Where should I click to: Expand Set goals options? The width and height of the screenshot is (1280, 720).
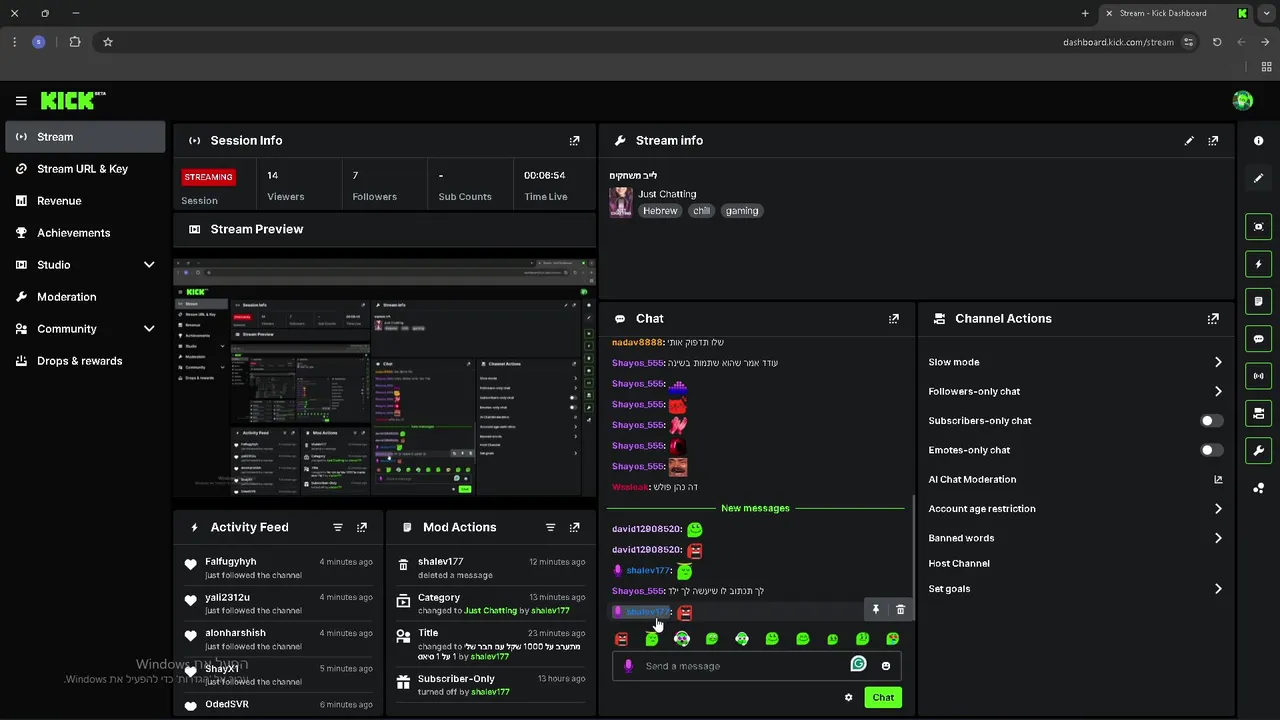pos(1218,589)
